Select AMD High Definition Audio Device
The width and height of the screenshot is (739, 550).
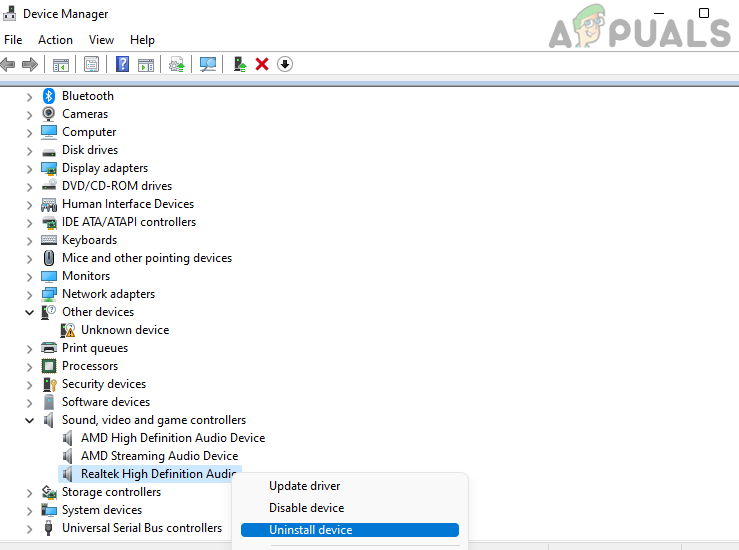[173, 438]
